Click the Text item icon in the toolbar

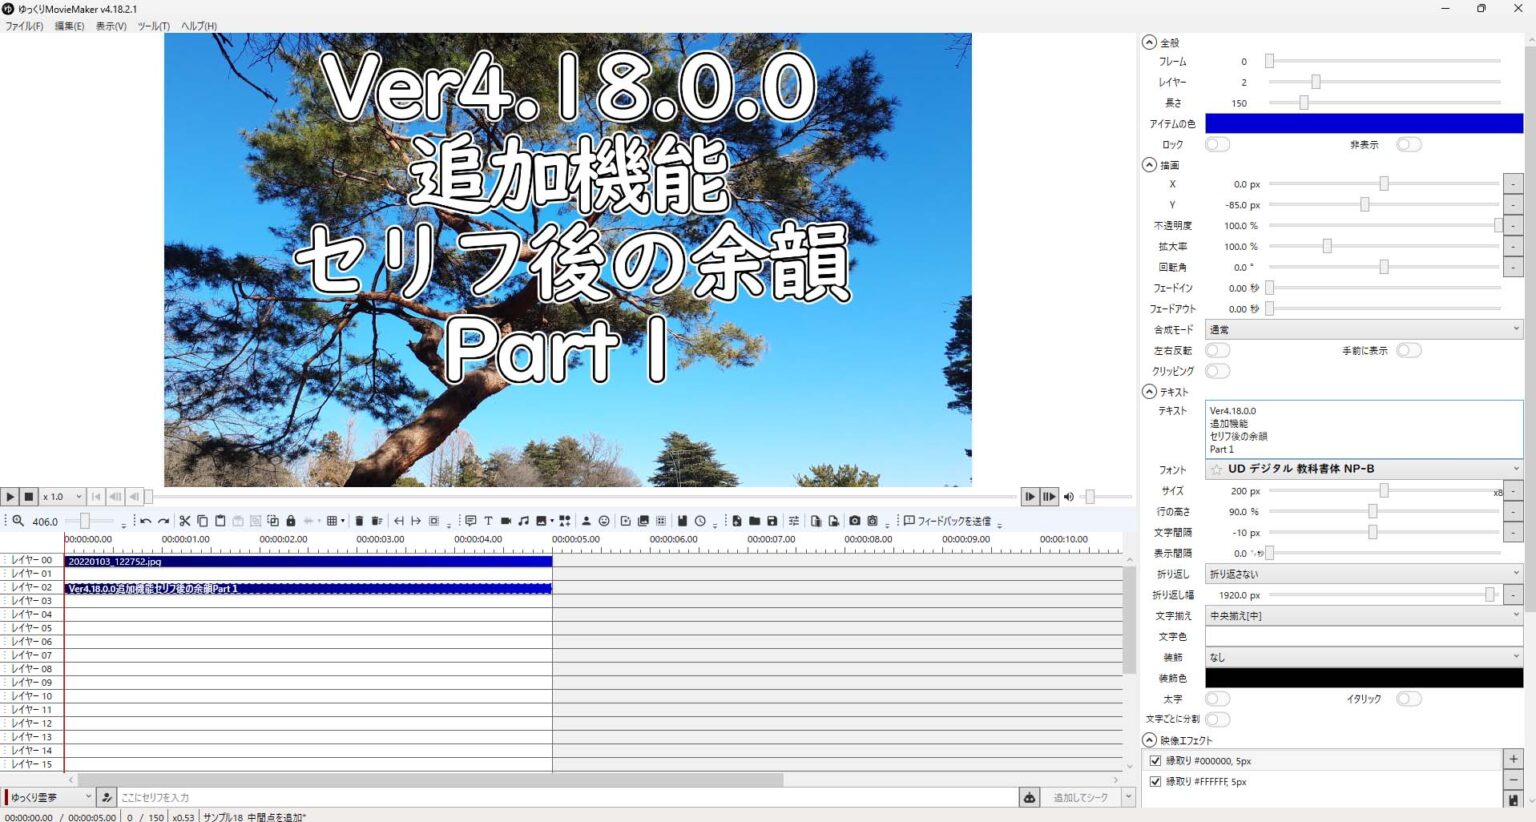[x=489, y=521]
